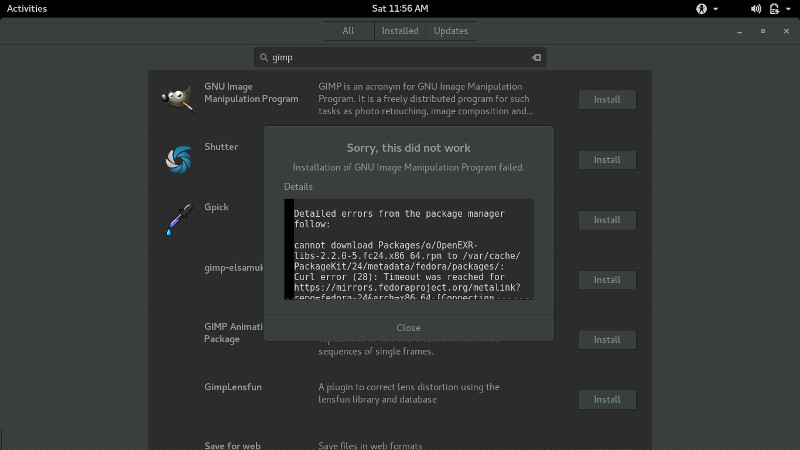
Task: Minimize the Software window
Action: click(x=739, y=31)
